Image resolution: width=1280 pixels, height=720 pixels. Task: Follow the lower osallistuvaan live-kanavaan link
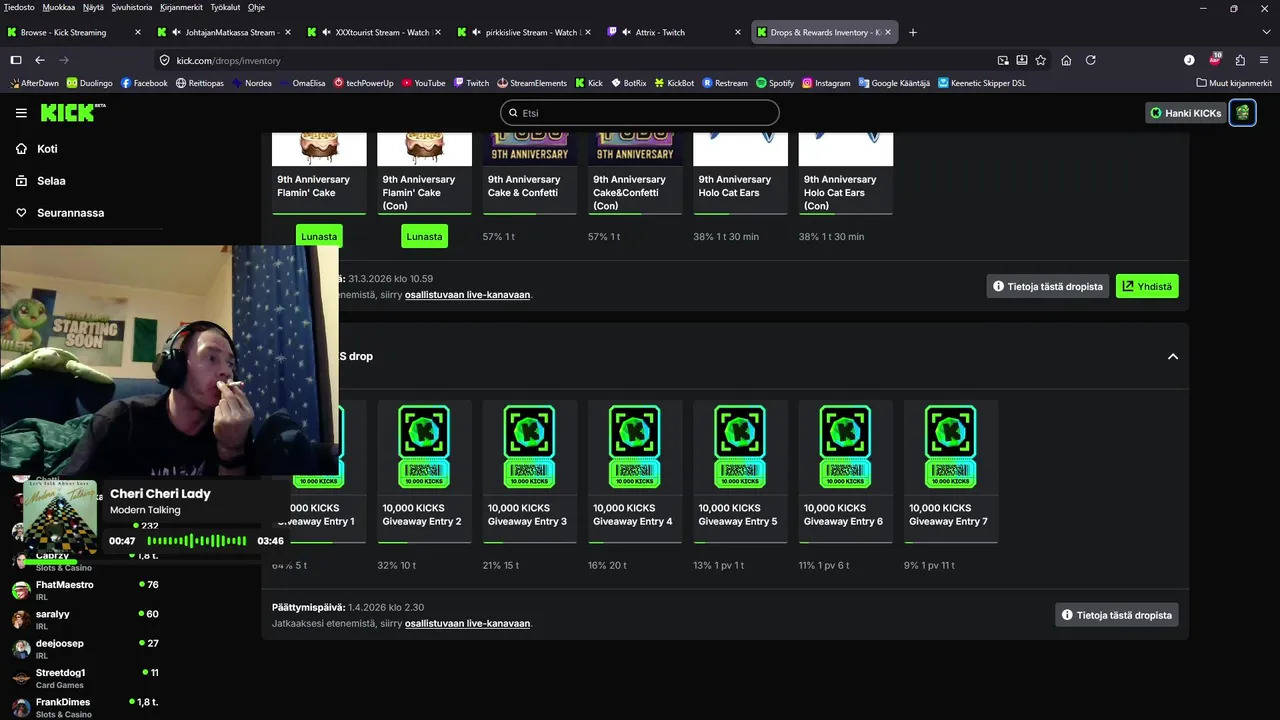(467, 623)
